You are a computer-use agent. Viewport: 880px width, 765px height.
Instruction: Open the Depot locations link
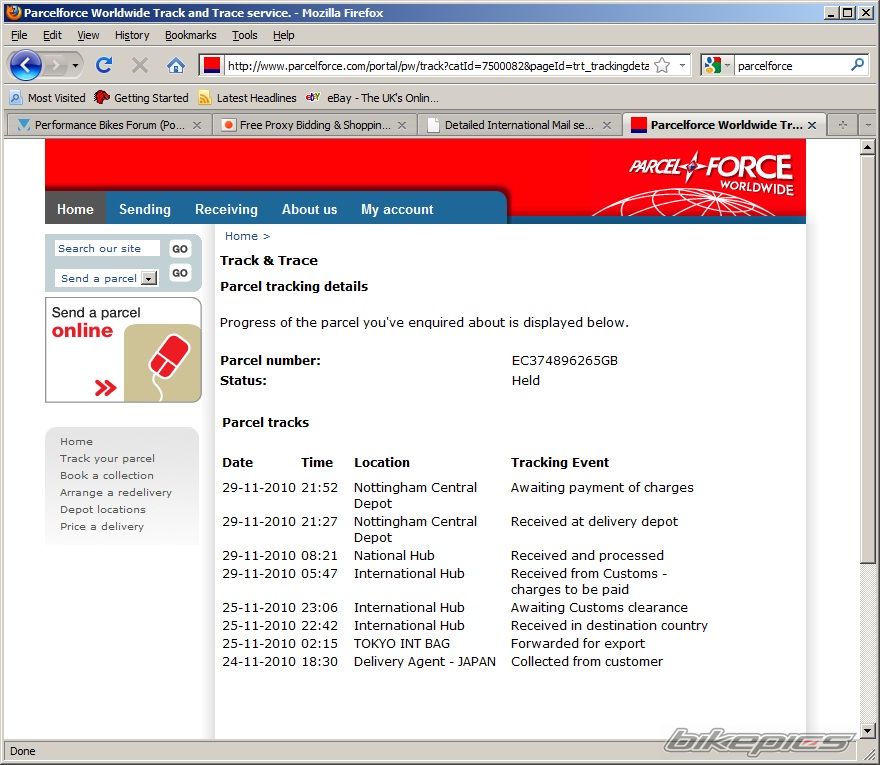[x=102, y=509]
